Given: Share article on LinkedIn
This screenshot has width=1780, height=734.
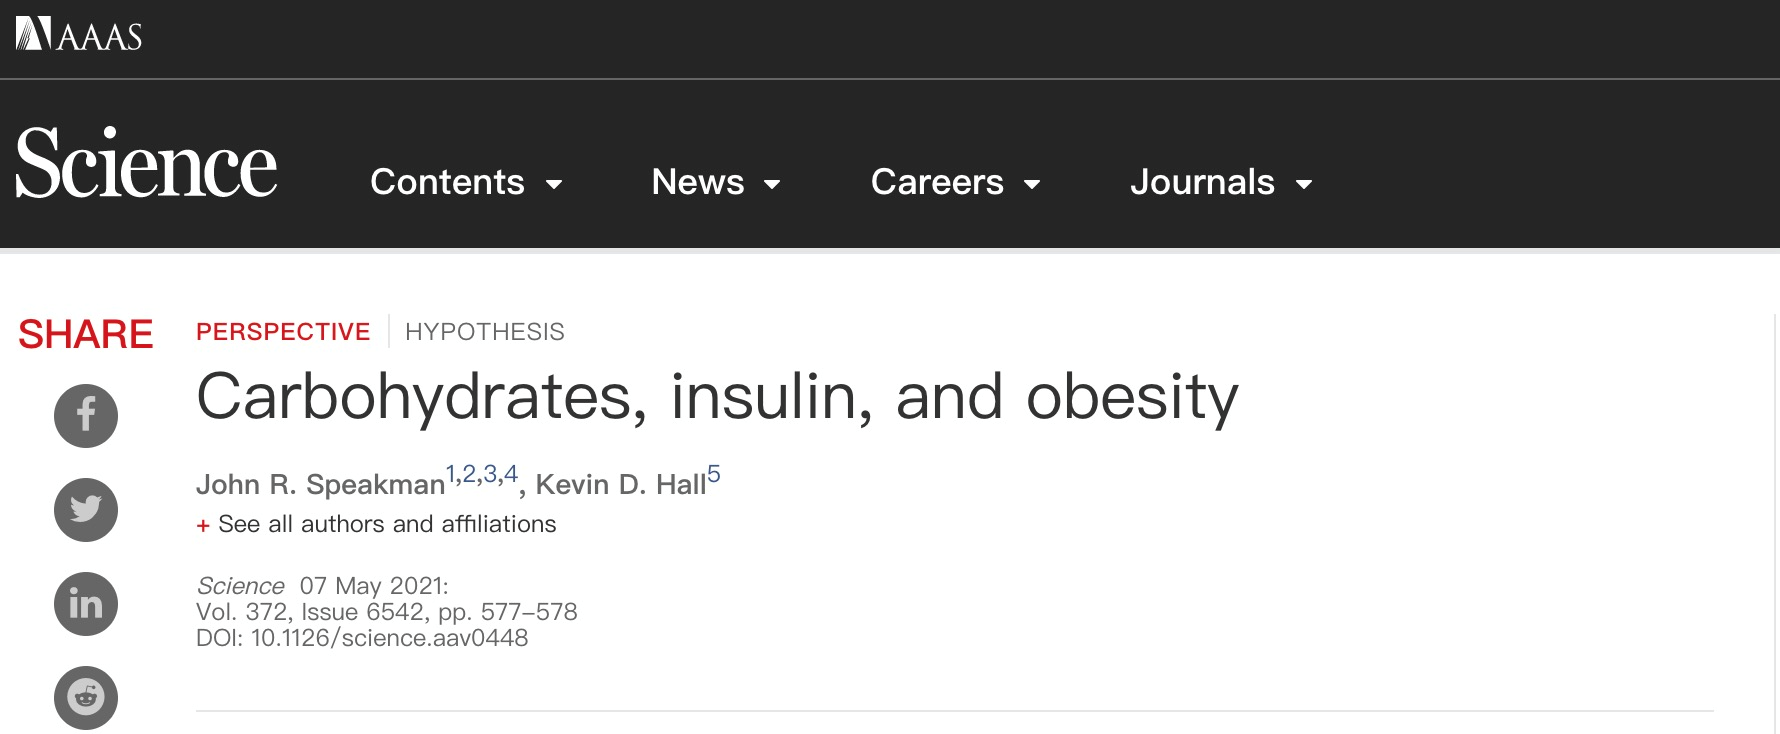Looking at the screenshot, I should click(86, 604).
